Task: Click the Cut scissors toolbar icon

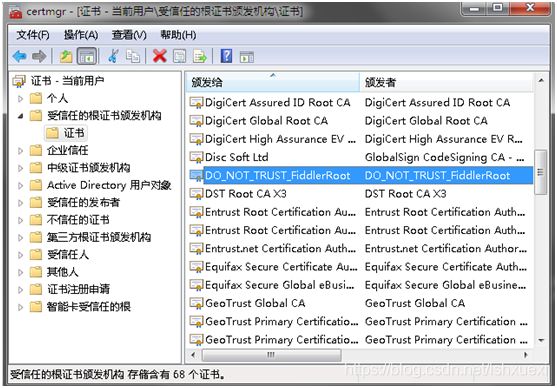Action: pyautogui.click(x=113, y=56)
